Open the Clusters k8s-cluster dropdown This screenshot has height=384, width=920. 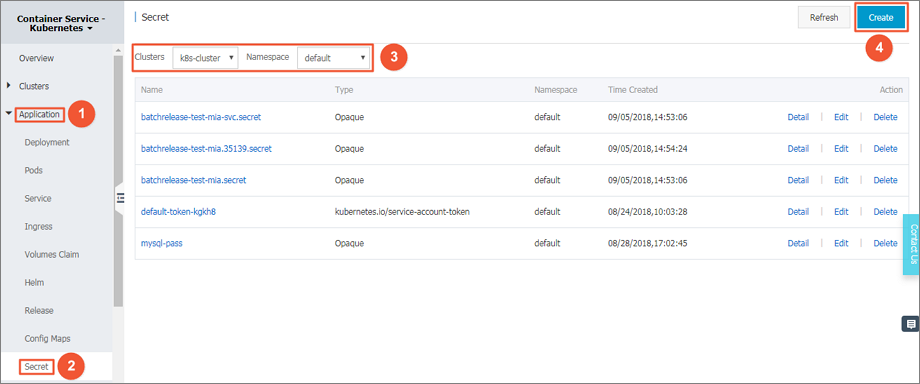click(x=205, y=58)
